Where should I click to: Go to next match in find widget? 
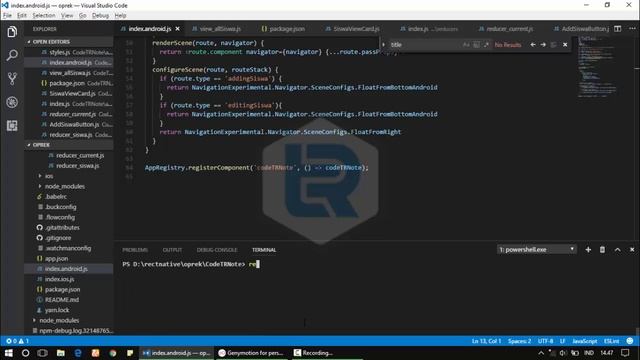pos(543,44)
